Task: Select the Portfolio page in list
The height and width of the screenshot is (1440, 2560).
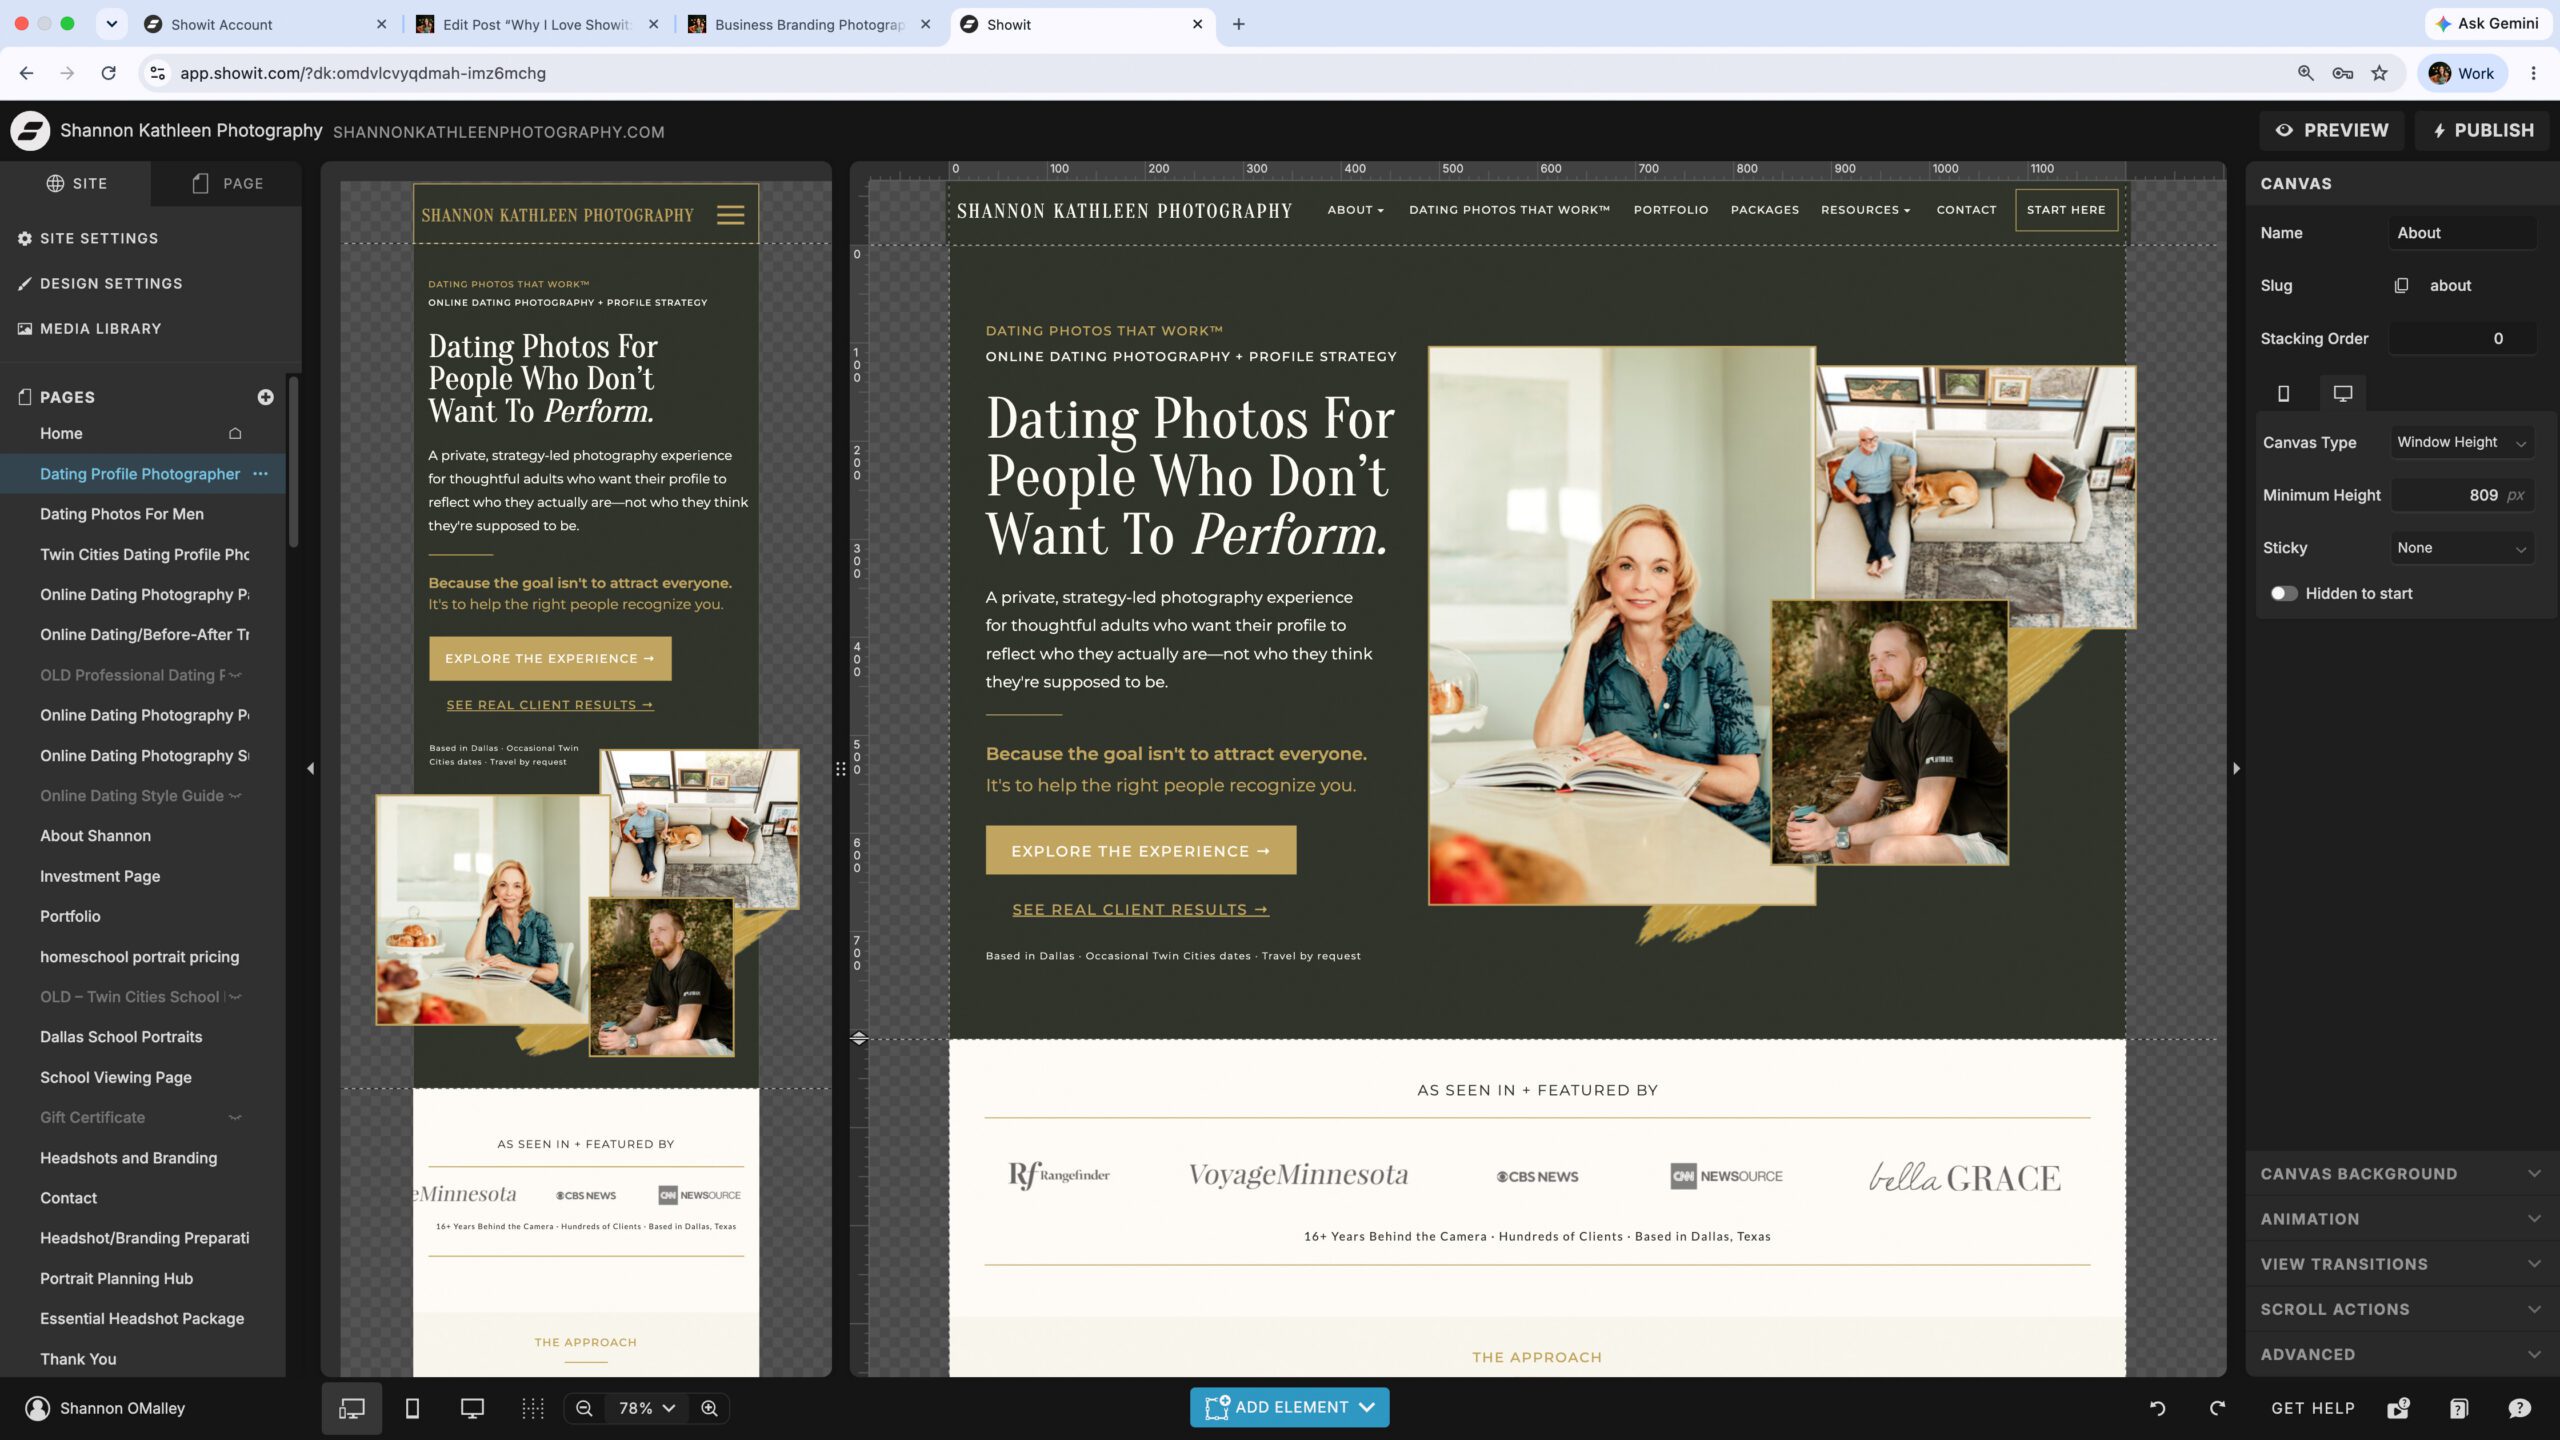Action: (70, 917)
